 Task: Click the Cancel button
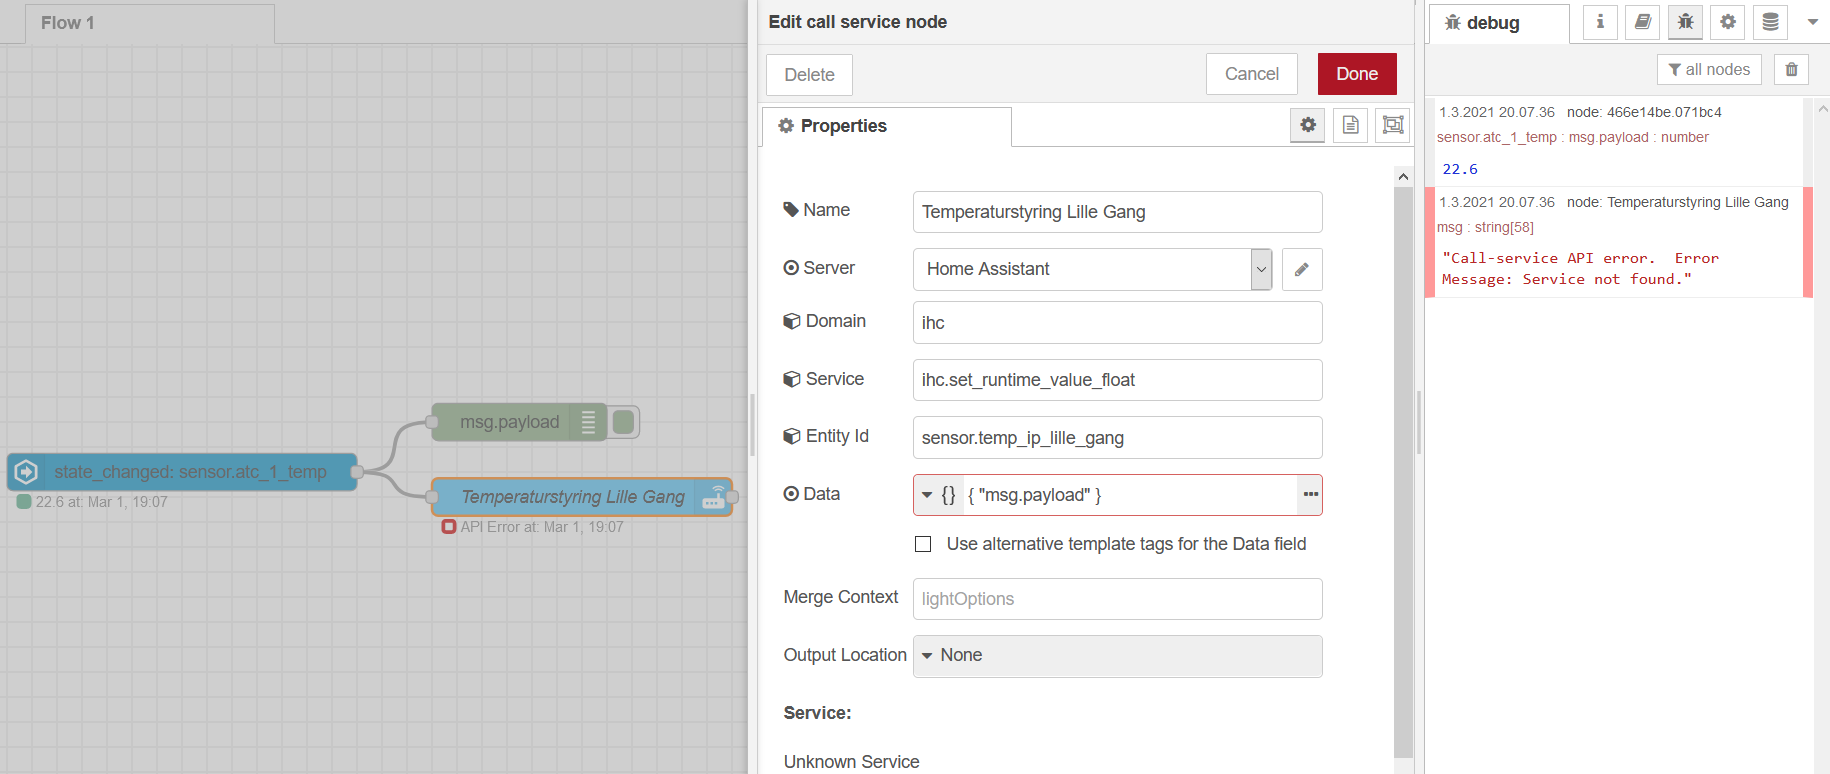point(1251,74)
